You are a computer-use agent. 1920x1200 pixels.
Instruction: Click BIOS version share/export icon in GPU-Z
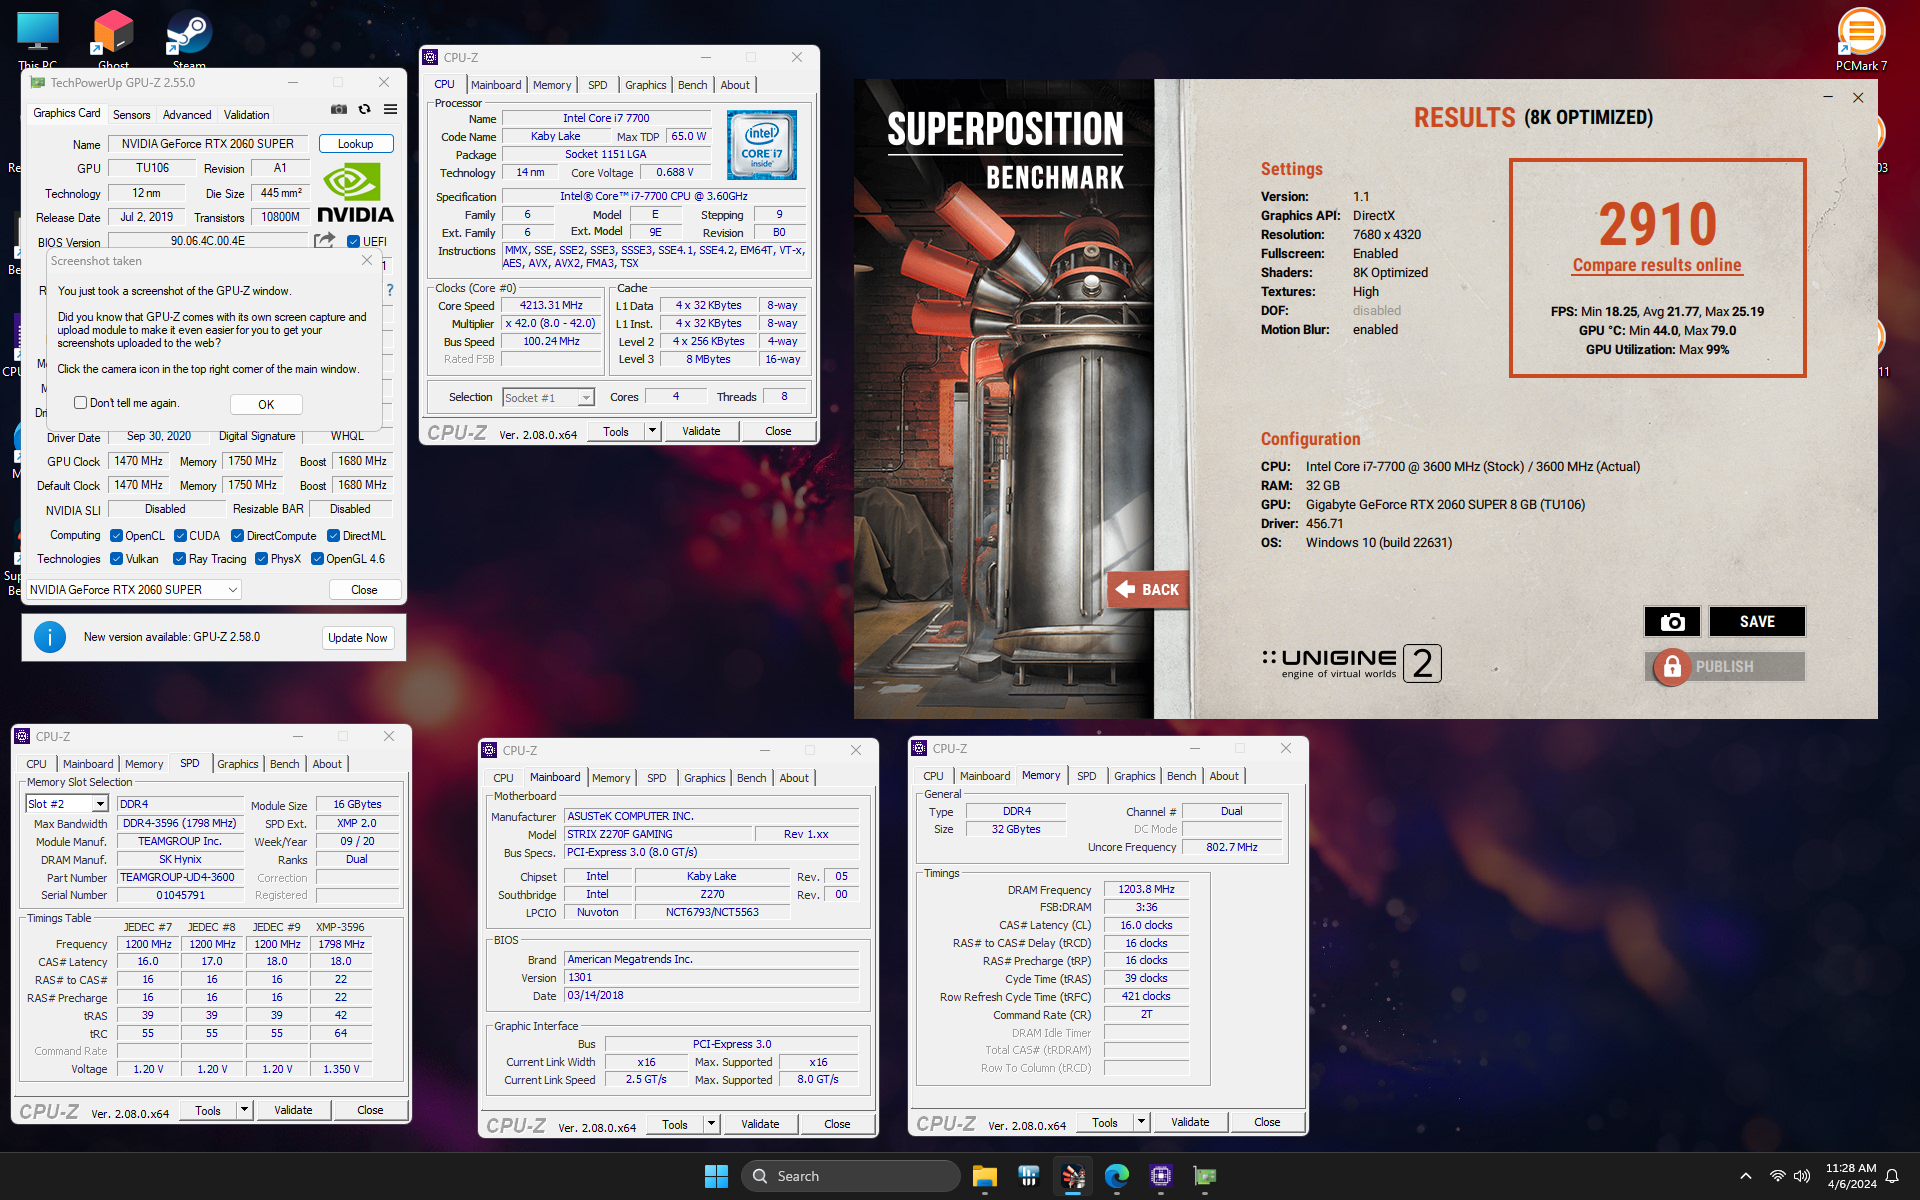(x=324, y=241)
